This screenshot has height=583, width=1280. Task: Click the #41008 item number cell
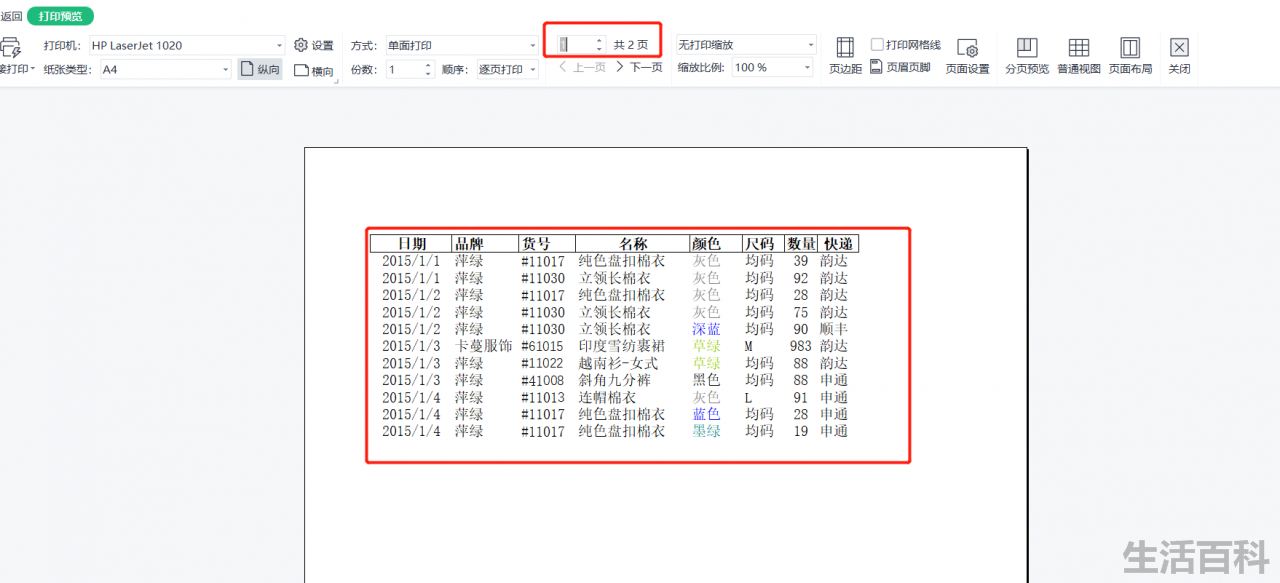coord(542,380)
